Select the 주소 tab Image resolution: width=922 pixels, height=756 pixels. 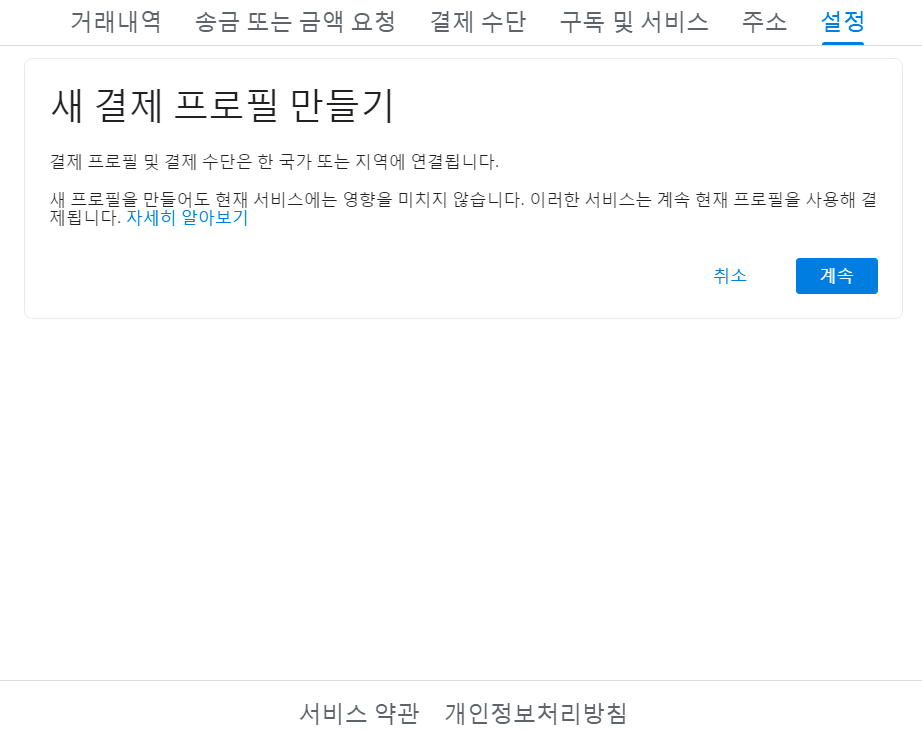tap(764, 22)
